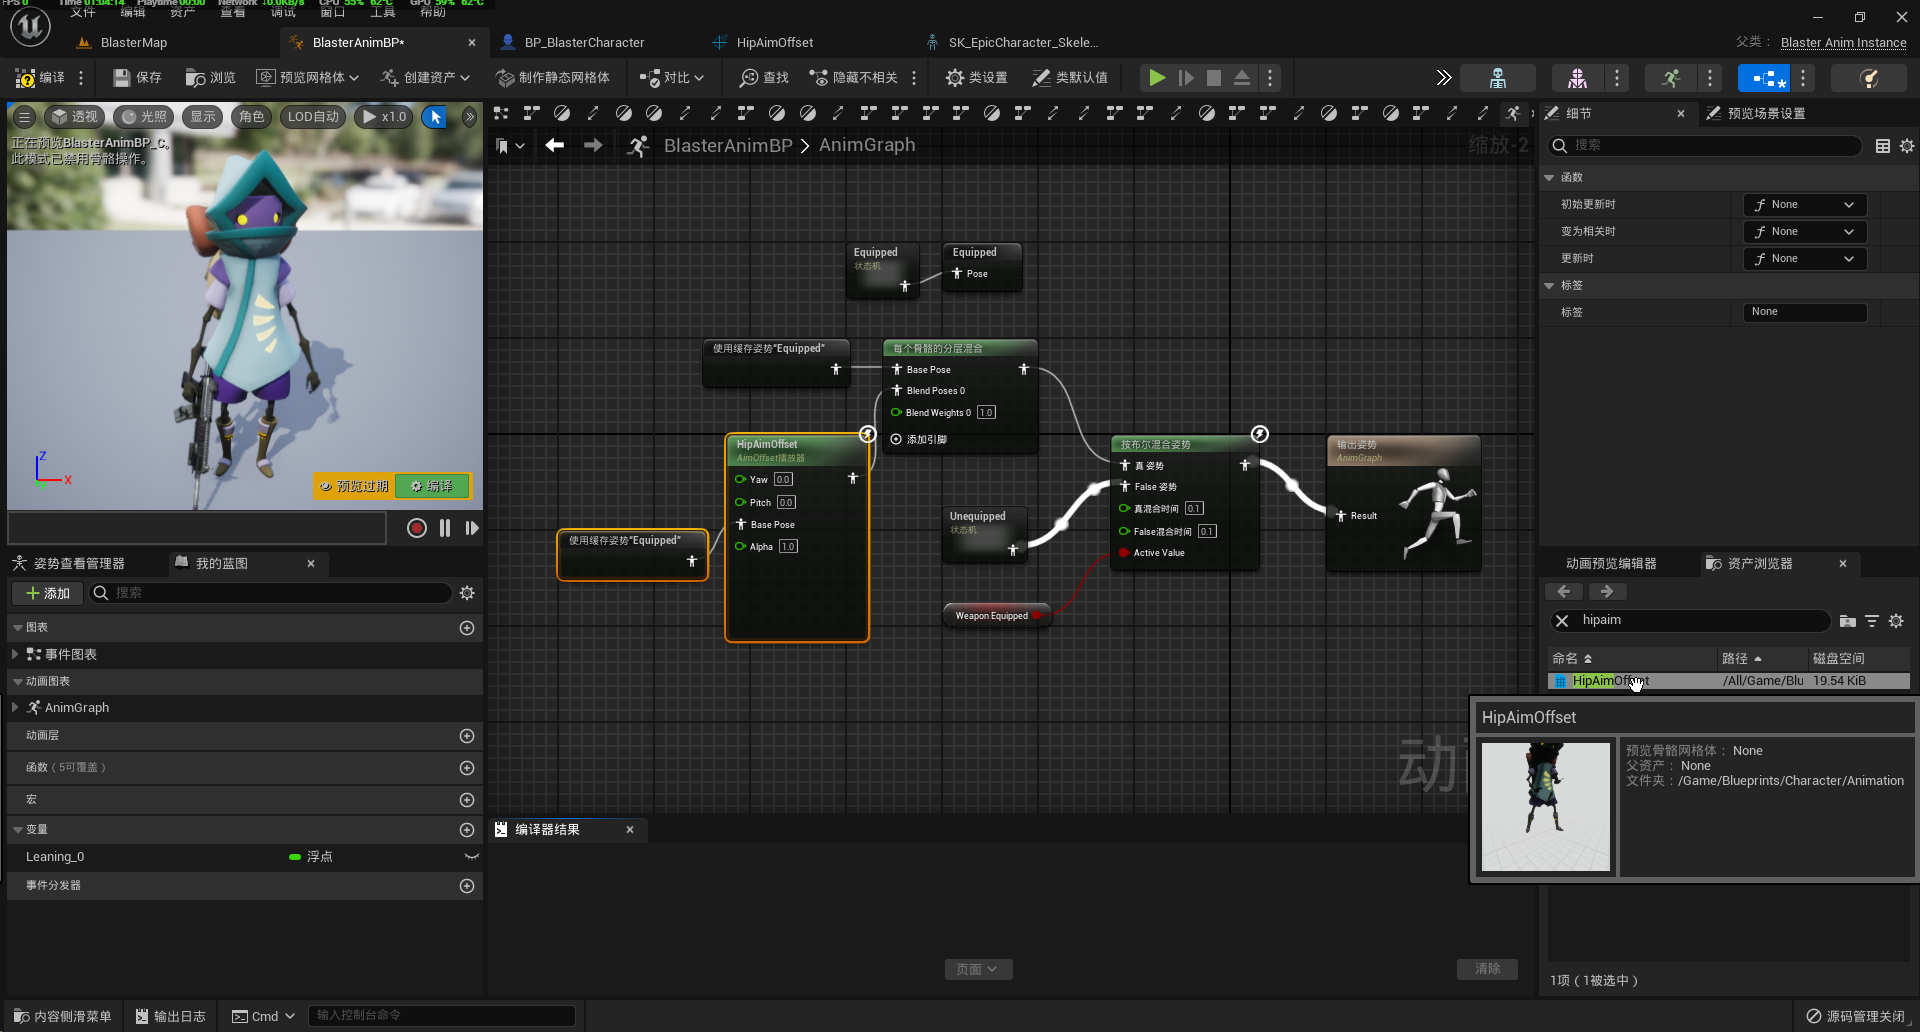Select highlighted blue Blueprint mode icon
1920x1032 pixels.
click(x=1765, y=78)
